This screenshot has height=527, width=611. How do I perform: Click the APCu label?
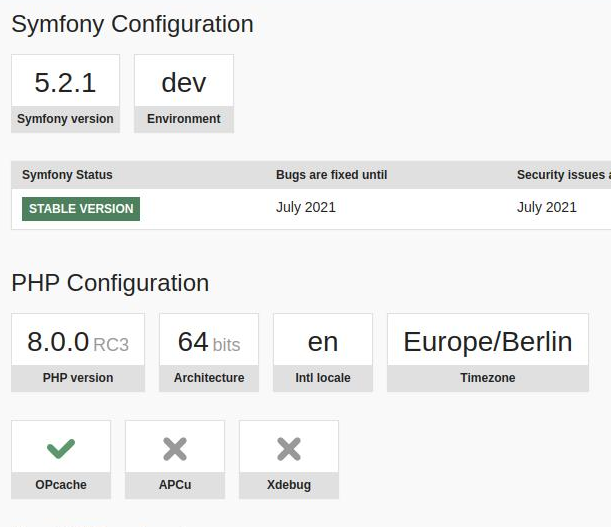(175, 485)
